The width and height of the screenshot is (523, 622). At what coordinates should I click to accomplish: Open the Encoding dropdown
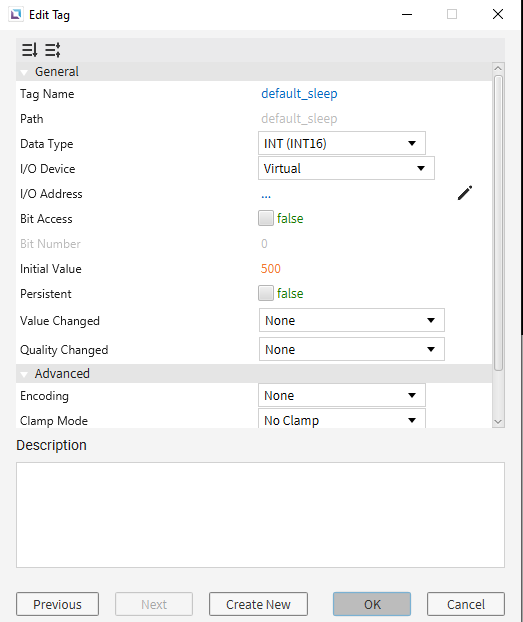click(342, 395)
